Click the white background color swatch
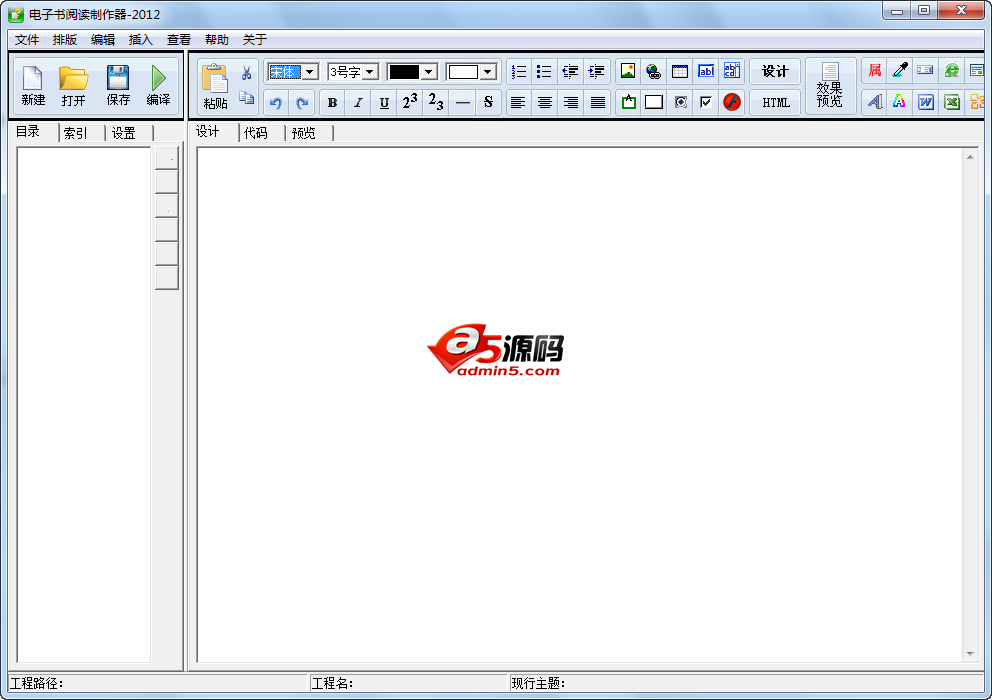 point(463,72)
